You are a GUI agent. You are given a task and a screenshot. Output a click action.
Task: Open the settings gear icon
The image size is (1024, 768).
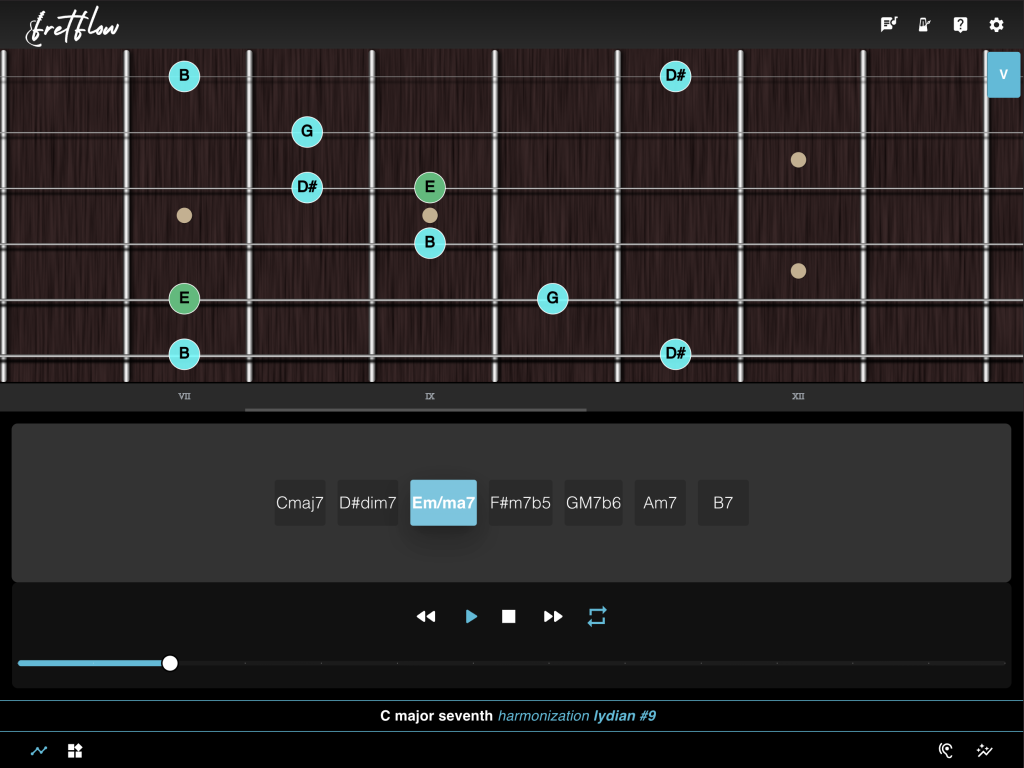pyautogui.click(x=996, y=25)
